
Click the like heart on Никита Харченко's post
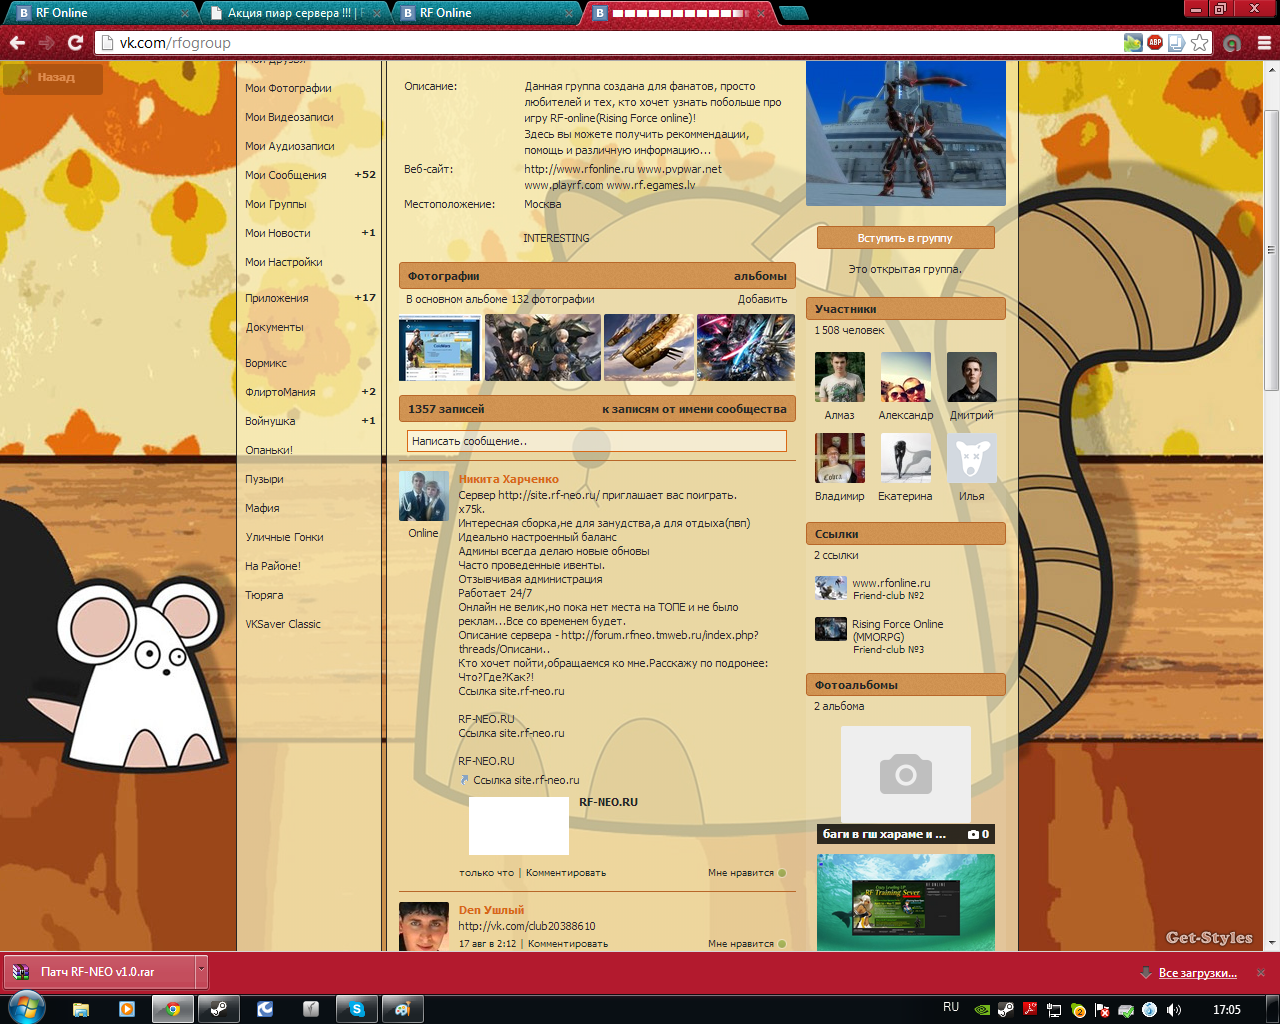782,873
